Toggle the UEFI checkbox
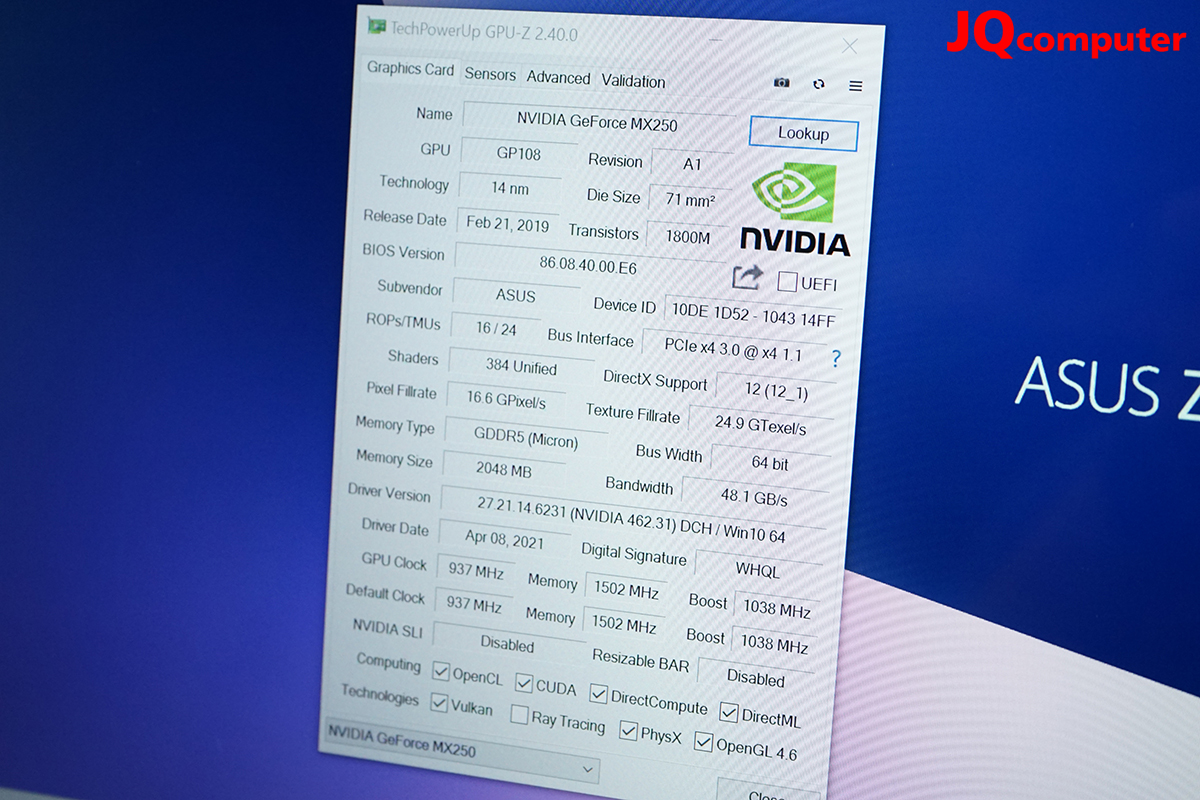This screenshot has width=1200, height=800. coord(787,282)
